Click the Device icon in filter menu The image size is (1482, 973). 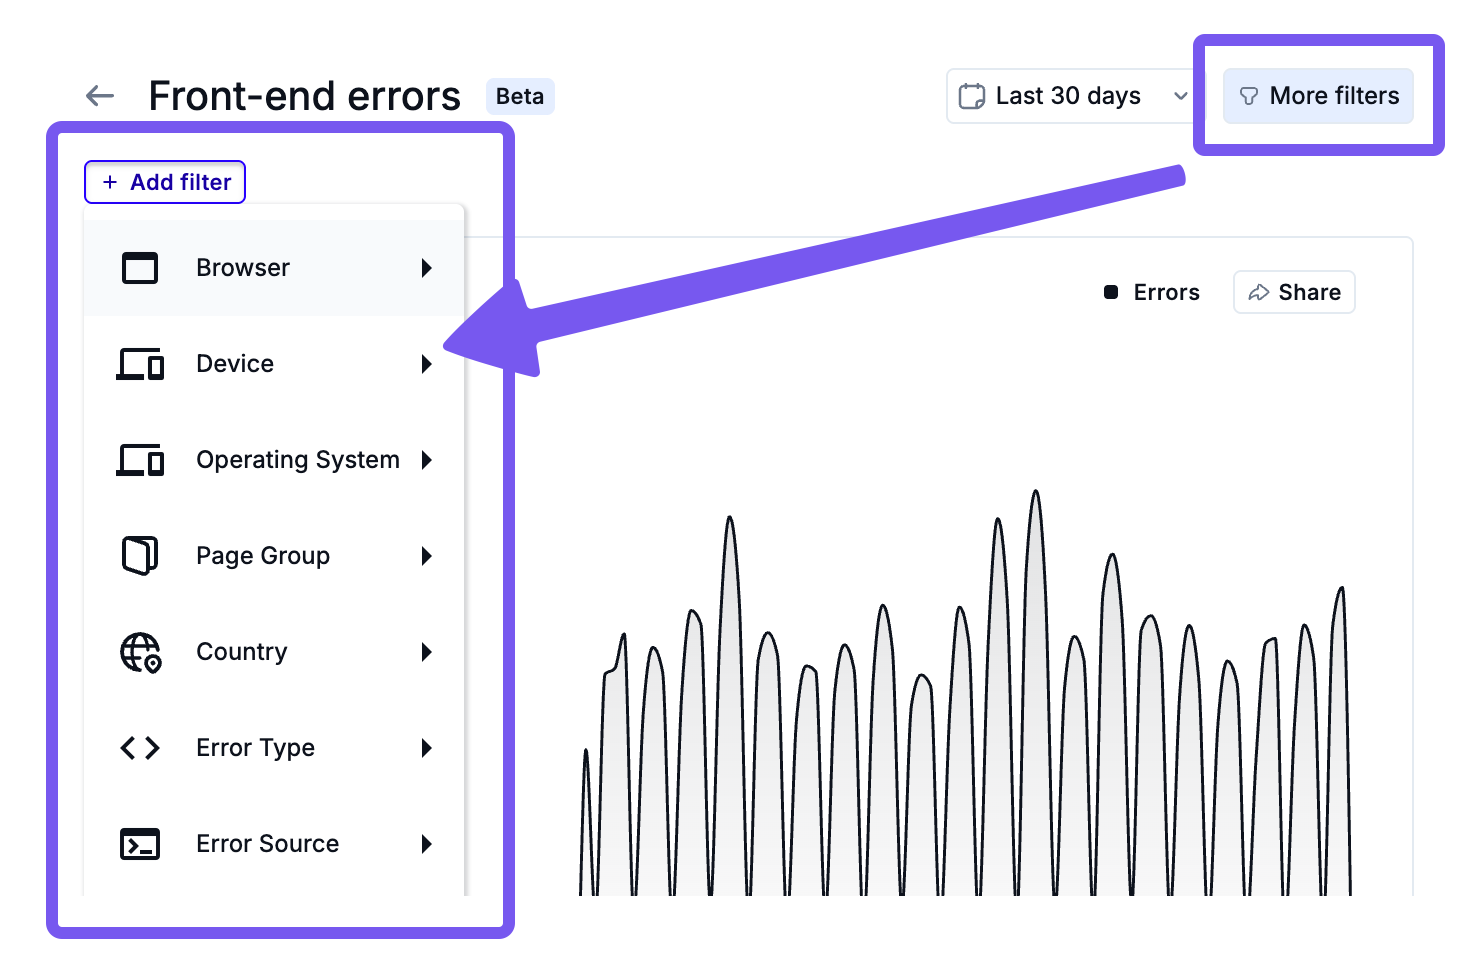click(x=140, y=364)
